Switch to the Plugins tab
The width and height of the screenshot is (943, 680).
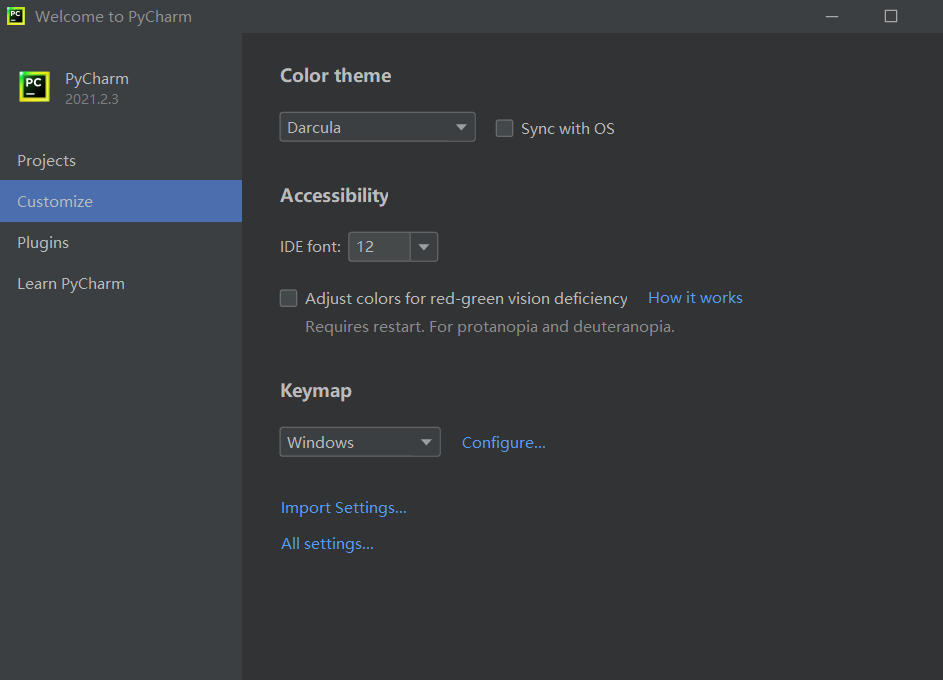tap(121, 242)
